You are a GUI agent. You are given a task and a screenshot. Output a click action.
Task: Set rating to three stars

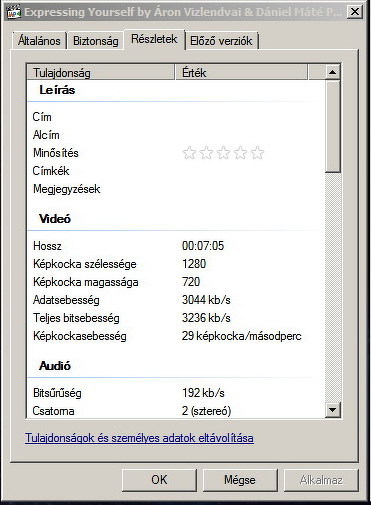click(223, 153)
